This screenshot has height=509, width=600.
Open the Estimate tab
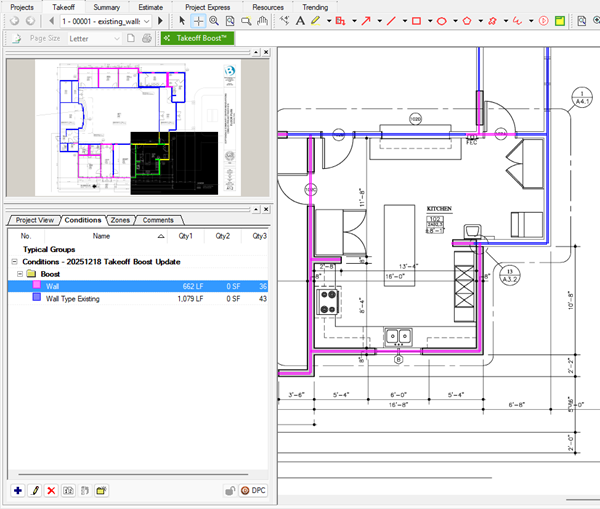[151, 6]
